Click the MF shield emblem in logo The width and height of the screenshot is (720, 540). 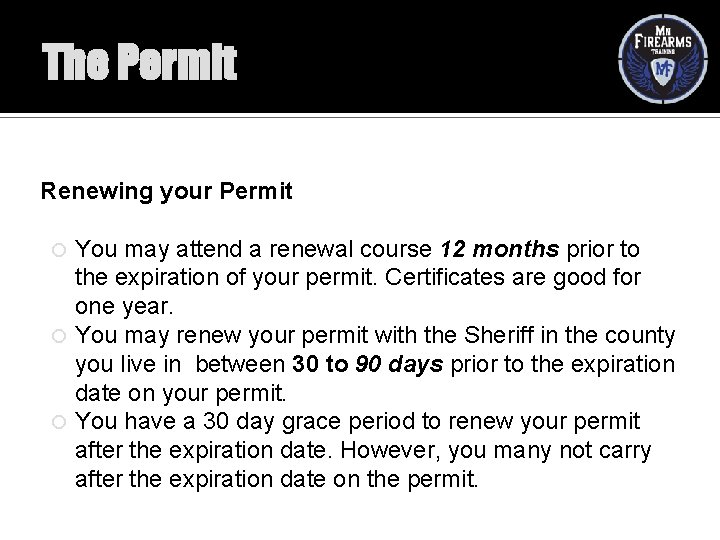click(663, 71)
